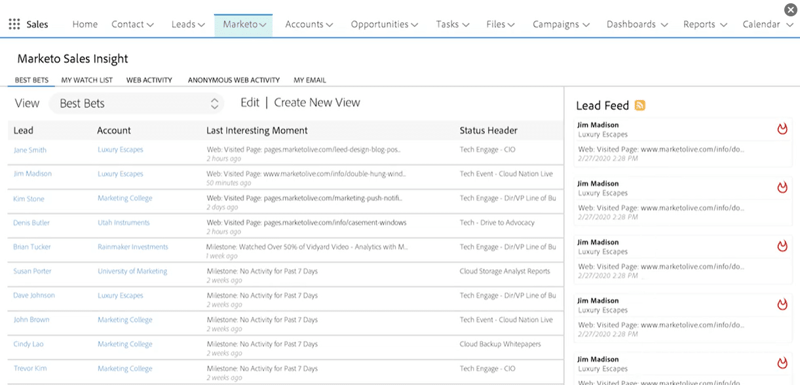The height and width of the screenshot is (385, 800).
Task: Open lead John Brown
Action: click(x=31, y=320)
